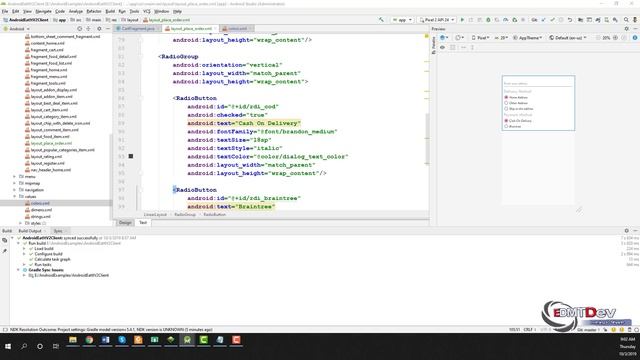The height and width of the screenshot is (360, 640).
Task: Hide the Preview panel using minimize dash
Action: click(x=635, y=29)
